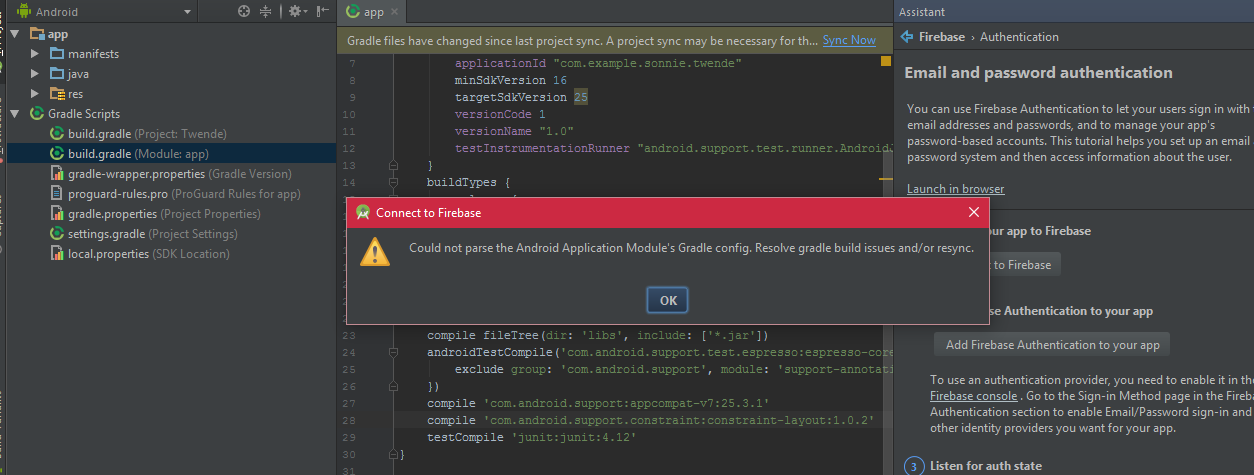Close the app editor tab
Screen dimensions: 1254x475
point(395,12)
